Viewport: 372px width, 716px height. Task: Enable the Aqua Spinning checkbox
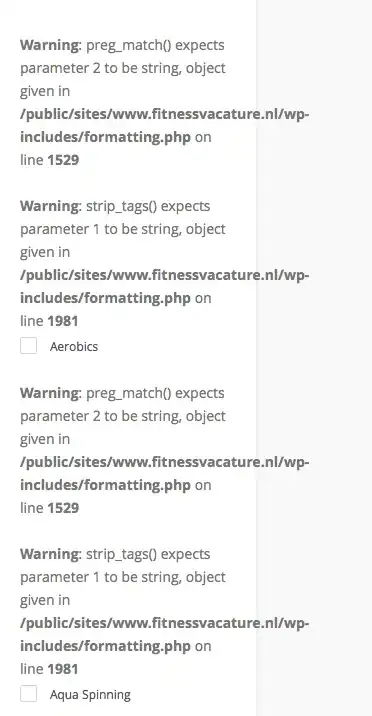click(28, 694)
